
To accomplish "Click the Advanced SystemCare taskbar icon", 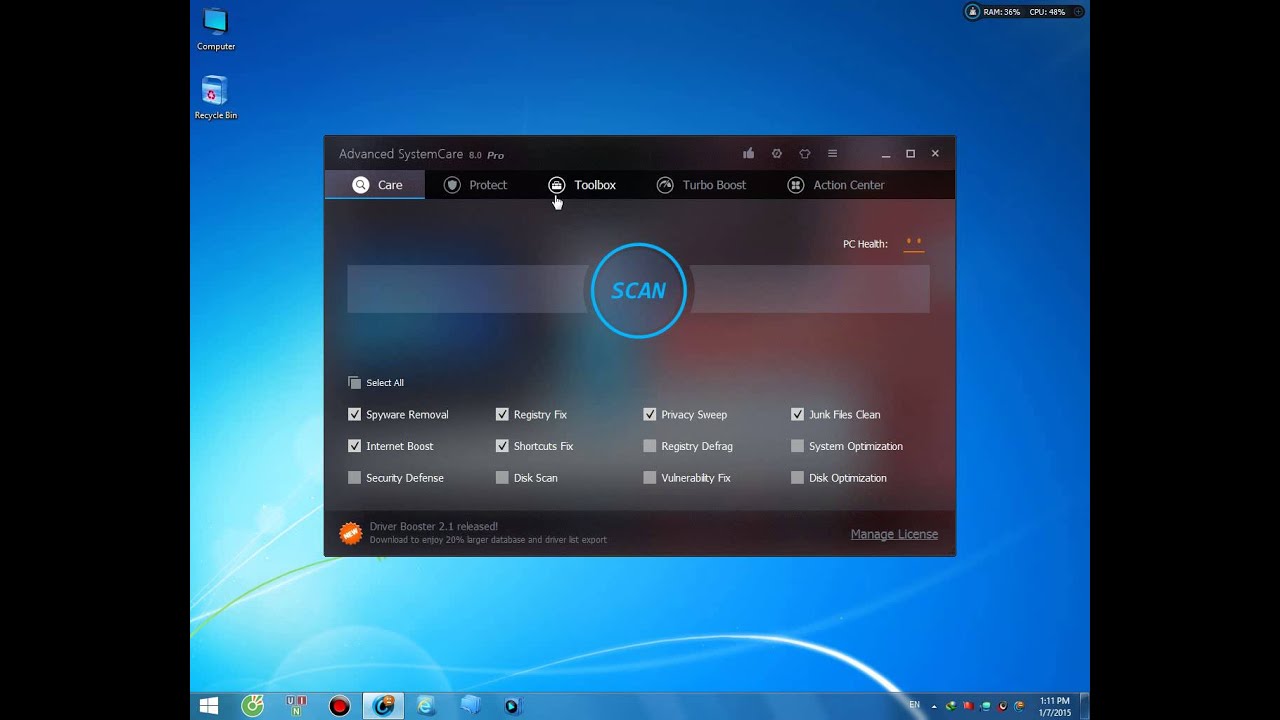I will [x=383, y=706].
